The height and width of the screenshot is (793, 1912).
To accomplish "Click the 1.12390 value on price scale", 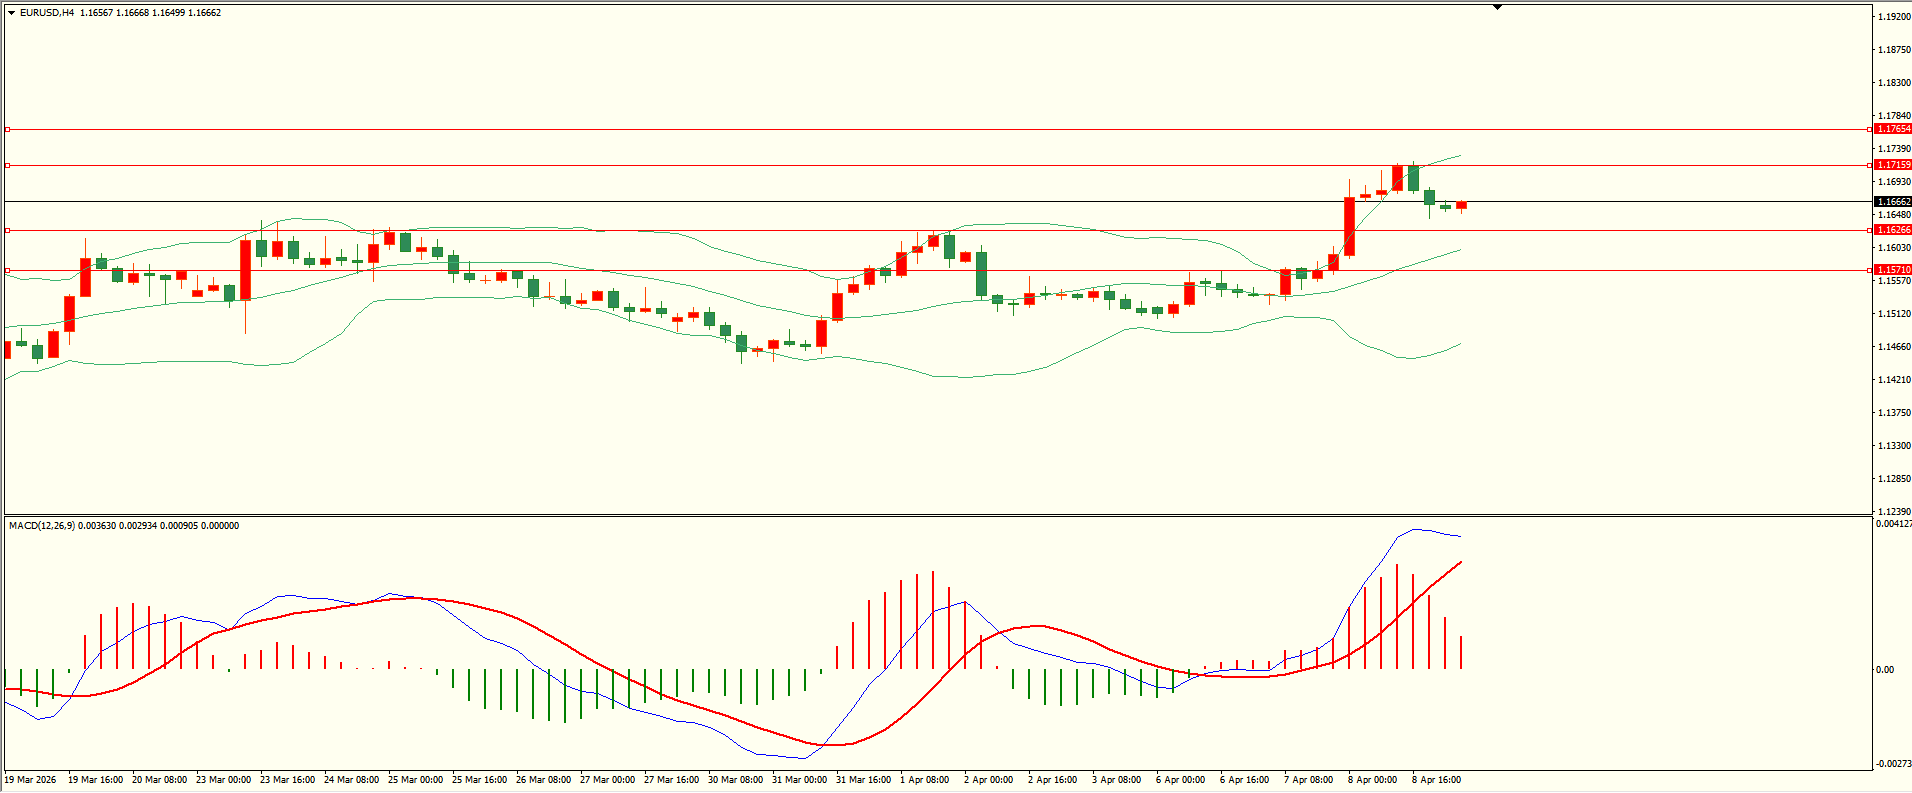I will pos(1893,512).
